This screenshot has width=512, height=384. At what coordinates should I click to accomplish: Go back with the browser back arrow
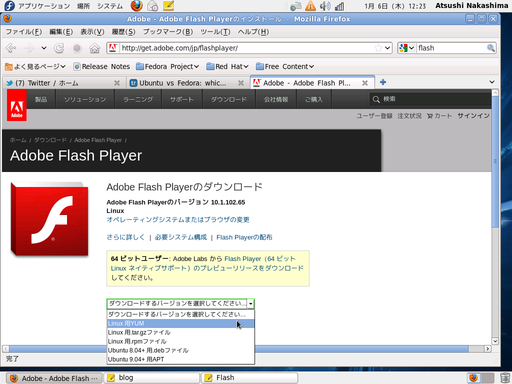click(x=11, y=48)
